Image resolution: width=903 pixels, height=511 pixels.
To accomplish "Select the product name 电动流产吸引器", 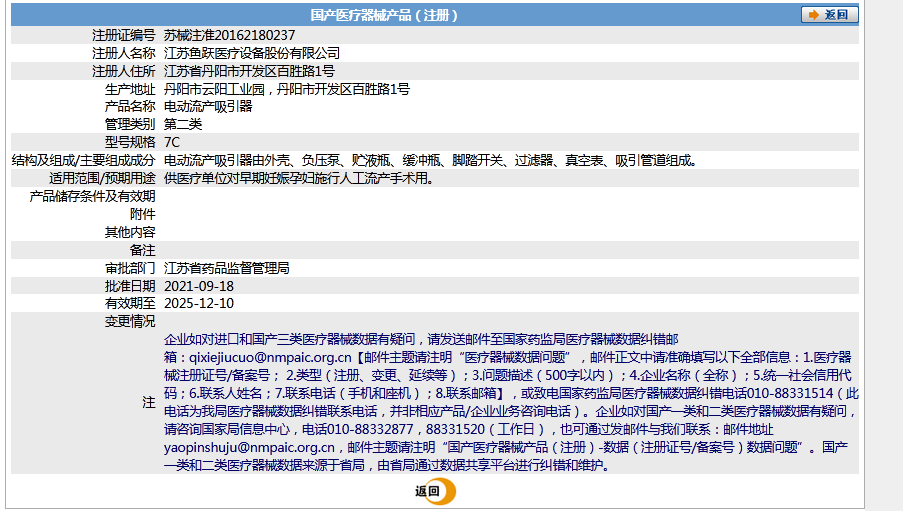I will click(208, 107).
